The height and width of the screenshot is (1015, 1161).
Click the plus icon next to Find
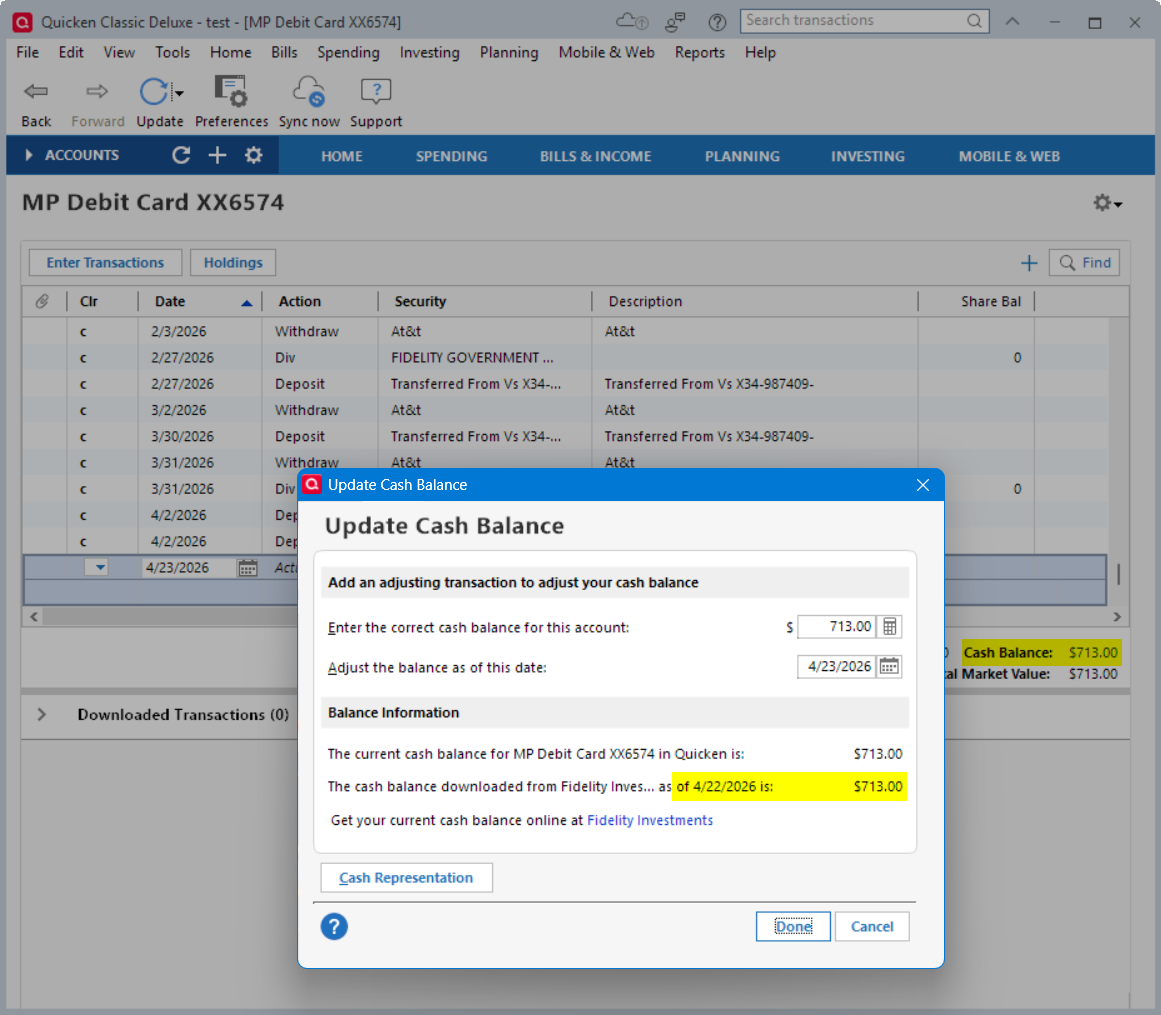coord(1028,263)
